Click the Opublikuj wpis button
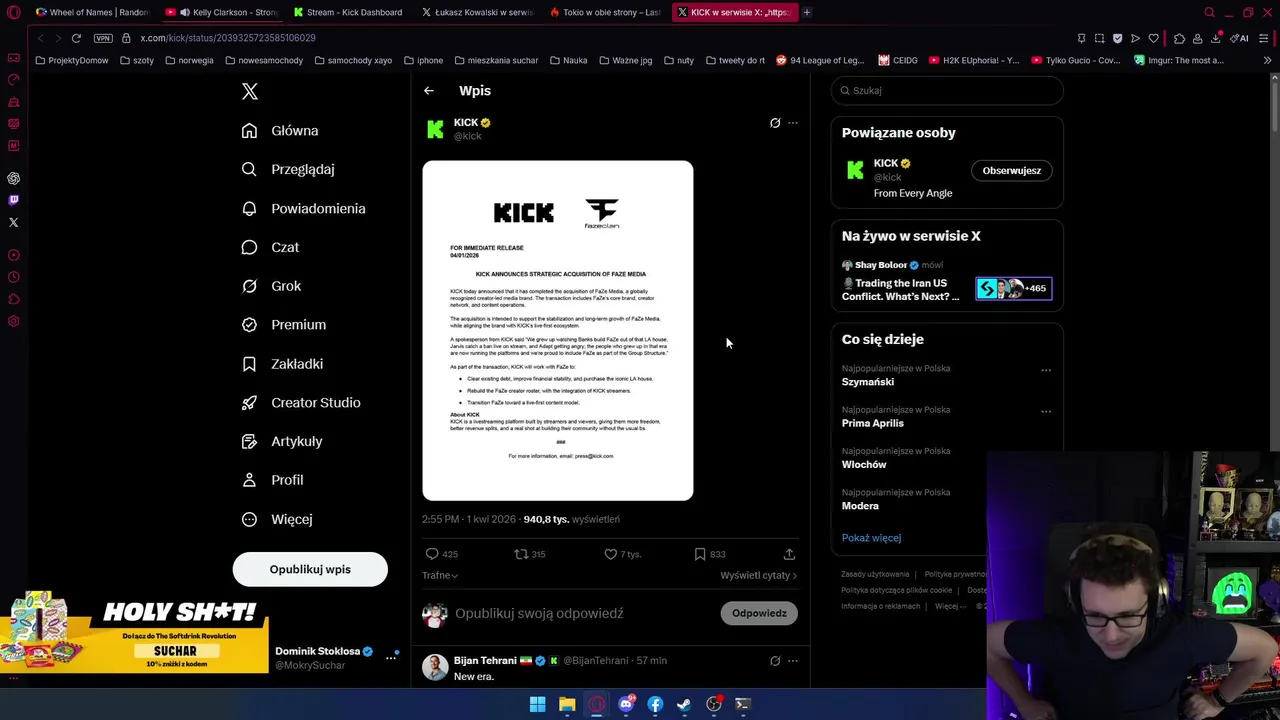 [x=310, y=569]
